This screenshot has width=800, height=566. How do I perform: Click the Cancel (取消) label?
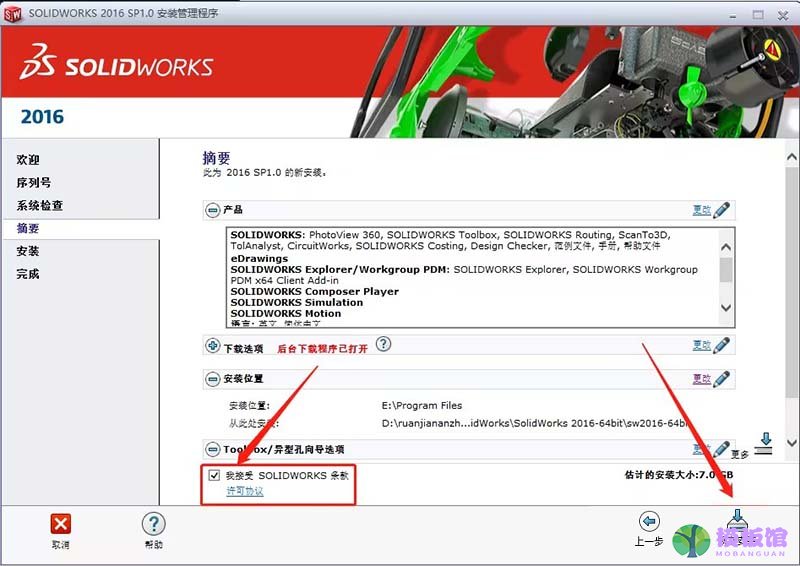coord(61,545)
